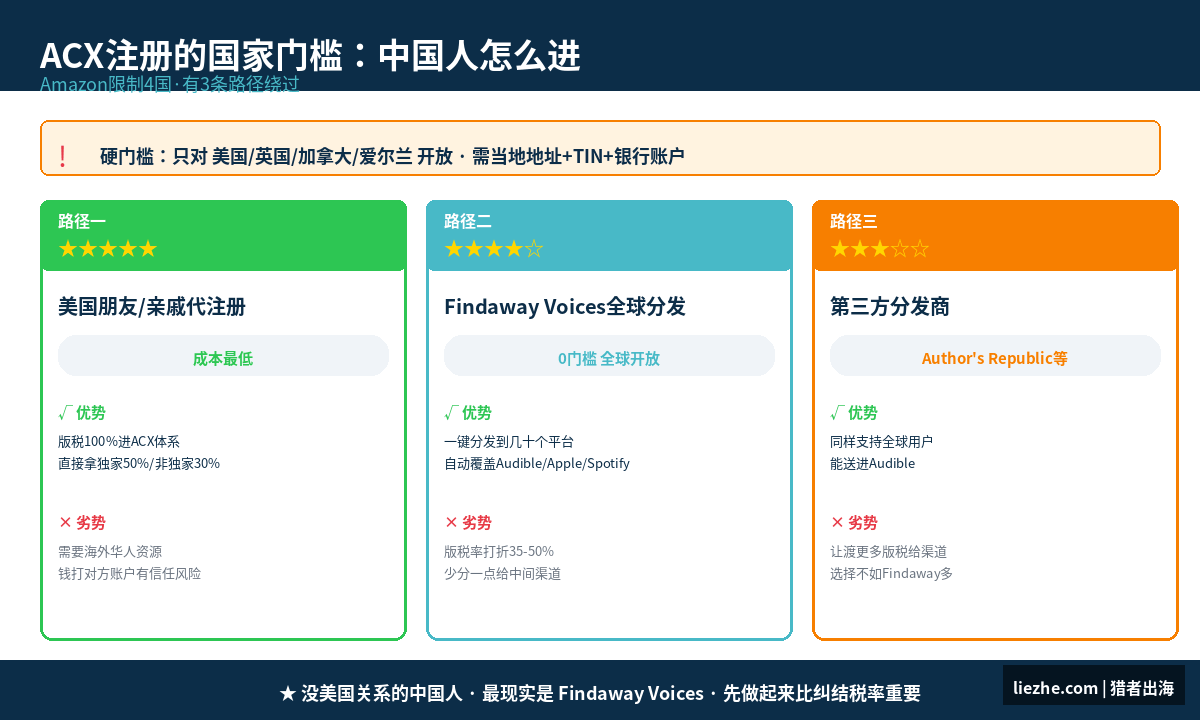The height and width of the screenshot is (720, 1200).
Task: Click the five-star rating under 路径一
Action: coord(108,249)
